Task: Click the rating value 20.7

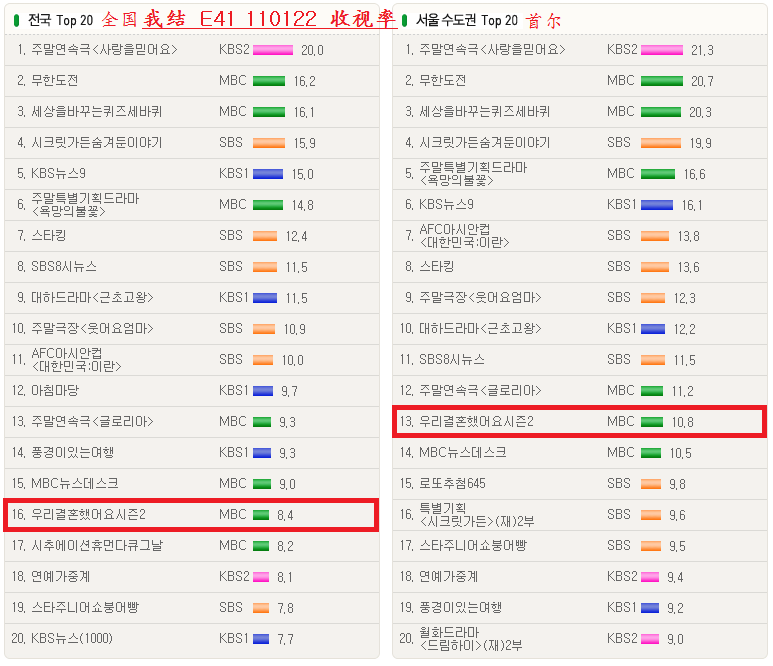Action: click(702, 81)
